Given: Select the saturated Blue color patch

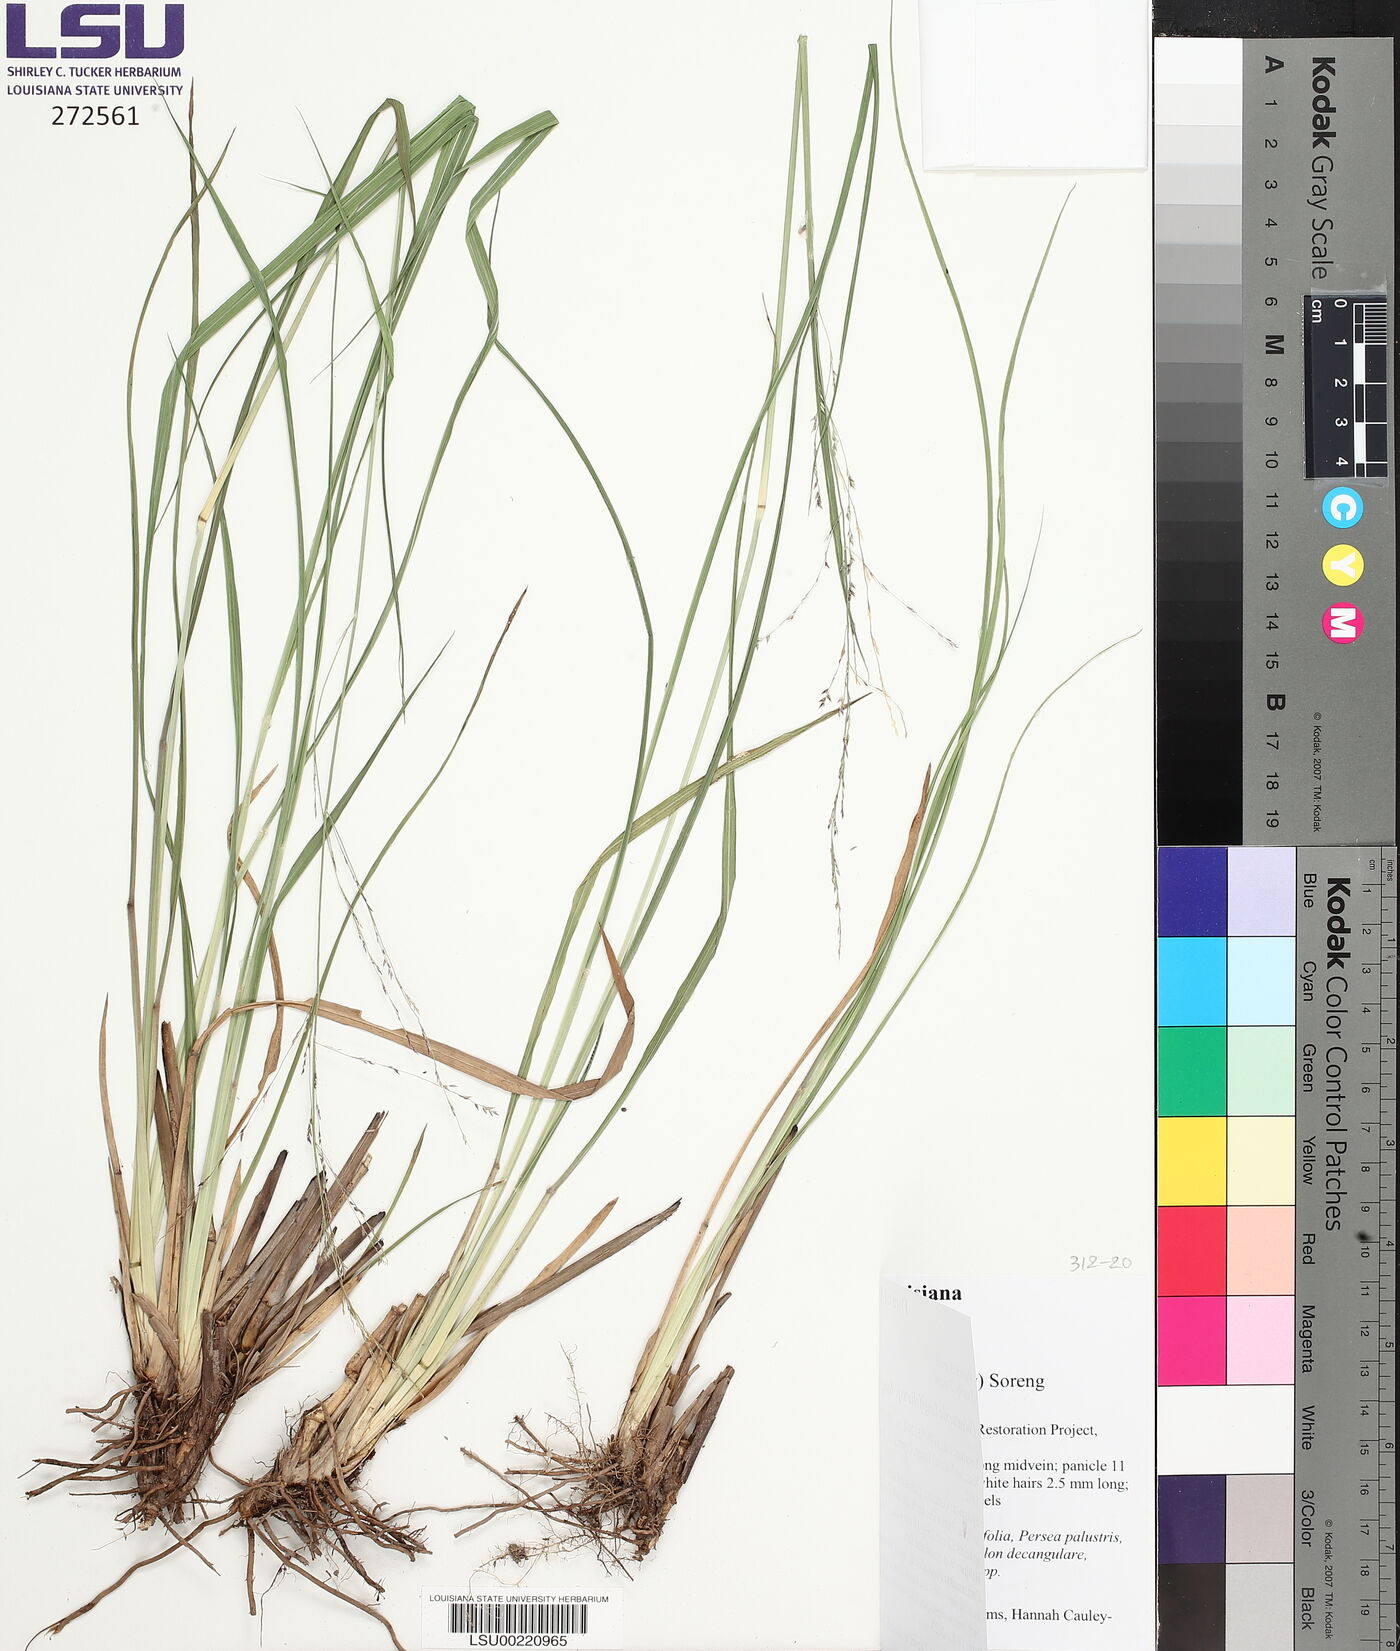Looking at the screenshot, I should coord(1192,892).
